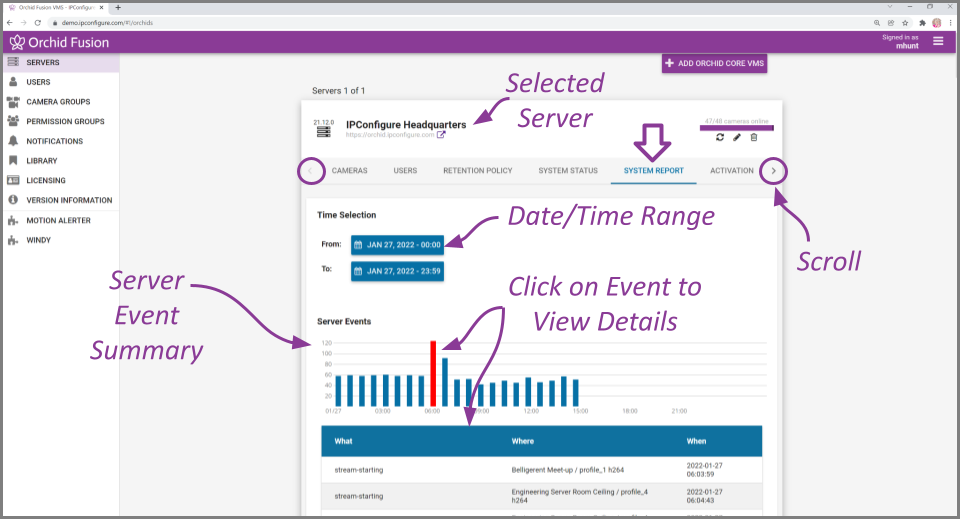Click the Camera Groups icon

click(x=13, y=102)
